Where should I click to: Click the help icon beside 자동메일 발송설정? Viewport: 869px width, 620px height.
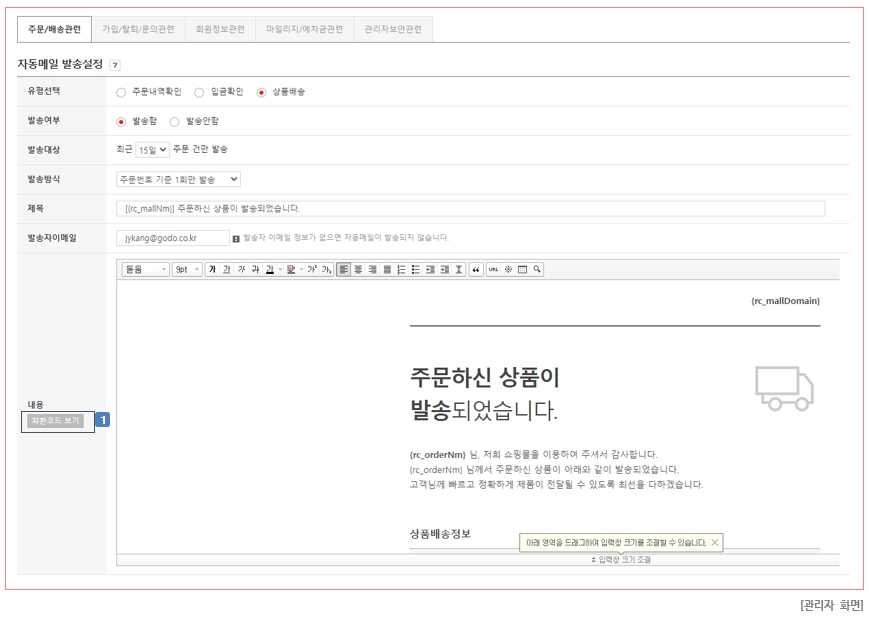click(x=115, y=65)
